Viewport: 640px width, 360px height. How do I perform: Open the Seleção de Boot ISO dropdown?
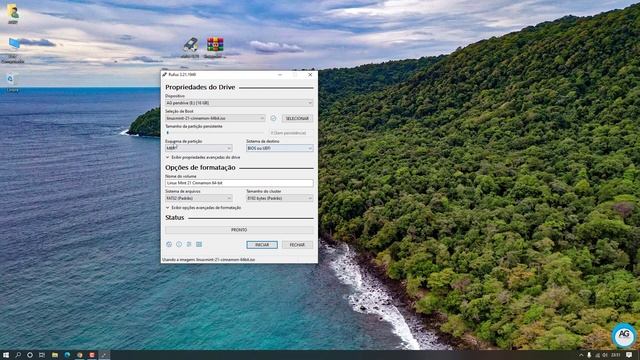point(215,118)
